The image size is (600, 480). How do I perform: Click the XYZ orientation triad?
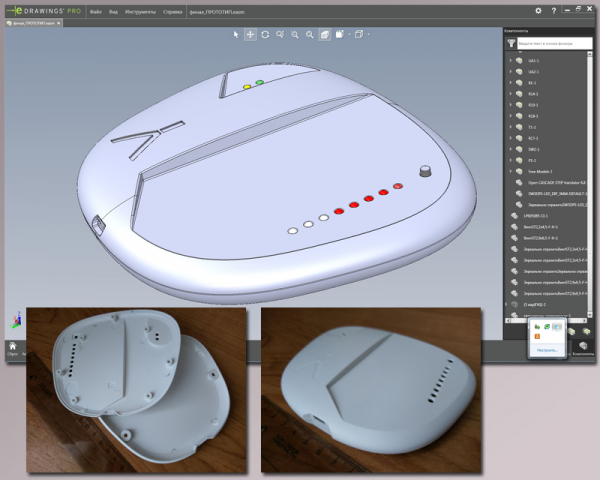(x=16, y=320)
